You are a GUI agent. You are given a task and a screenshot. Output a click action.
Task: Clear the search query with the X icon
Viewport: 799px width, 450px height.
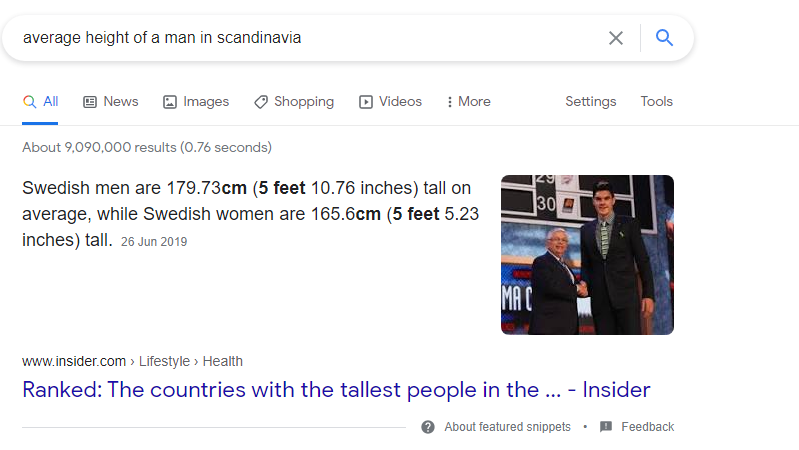click(x=616, y=38)
